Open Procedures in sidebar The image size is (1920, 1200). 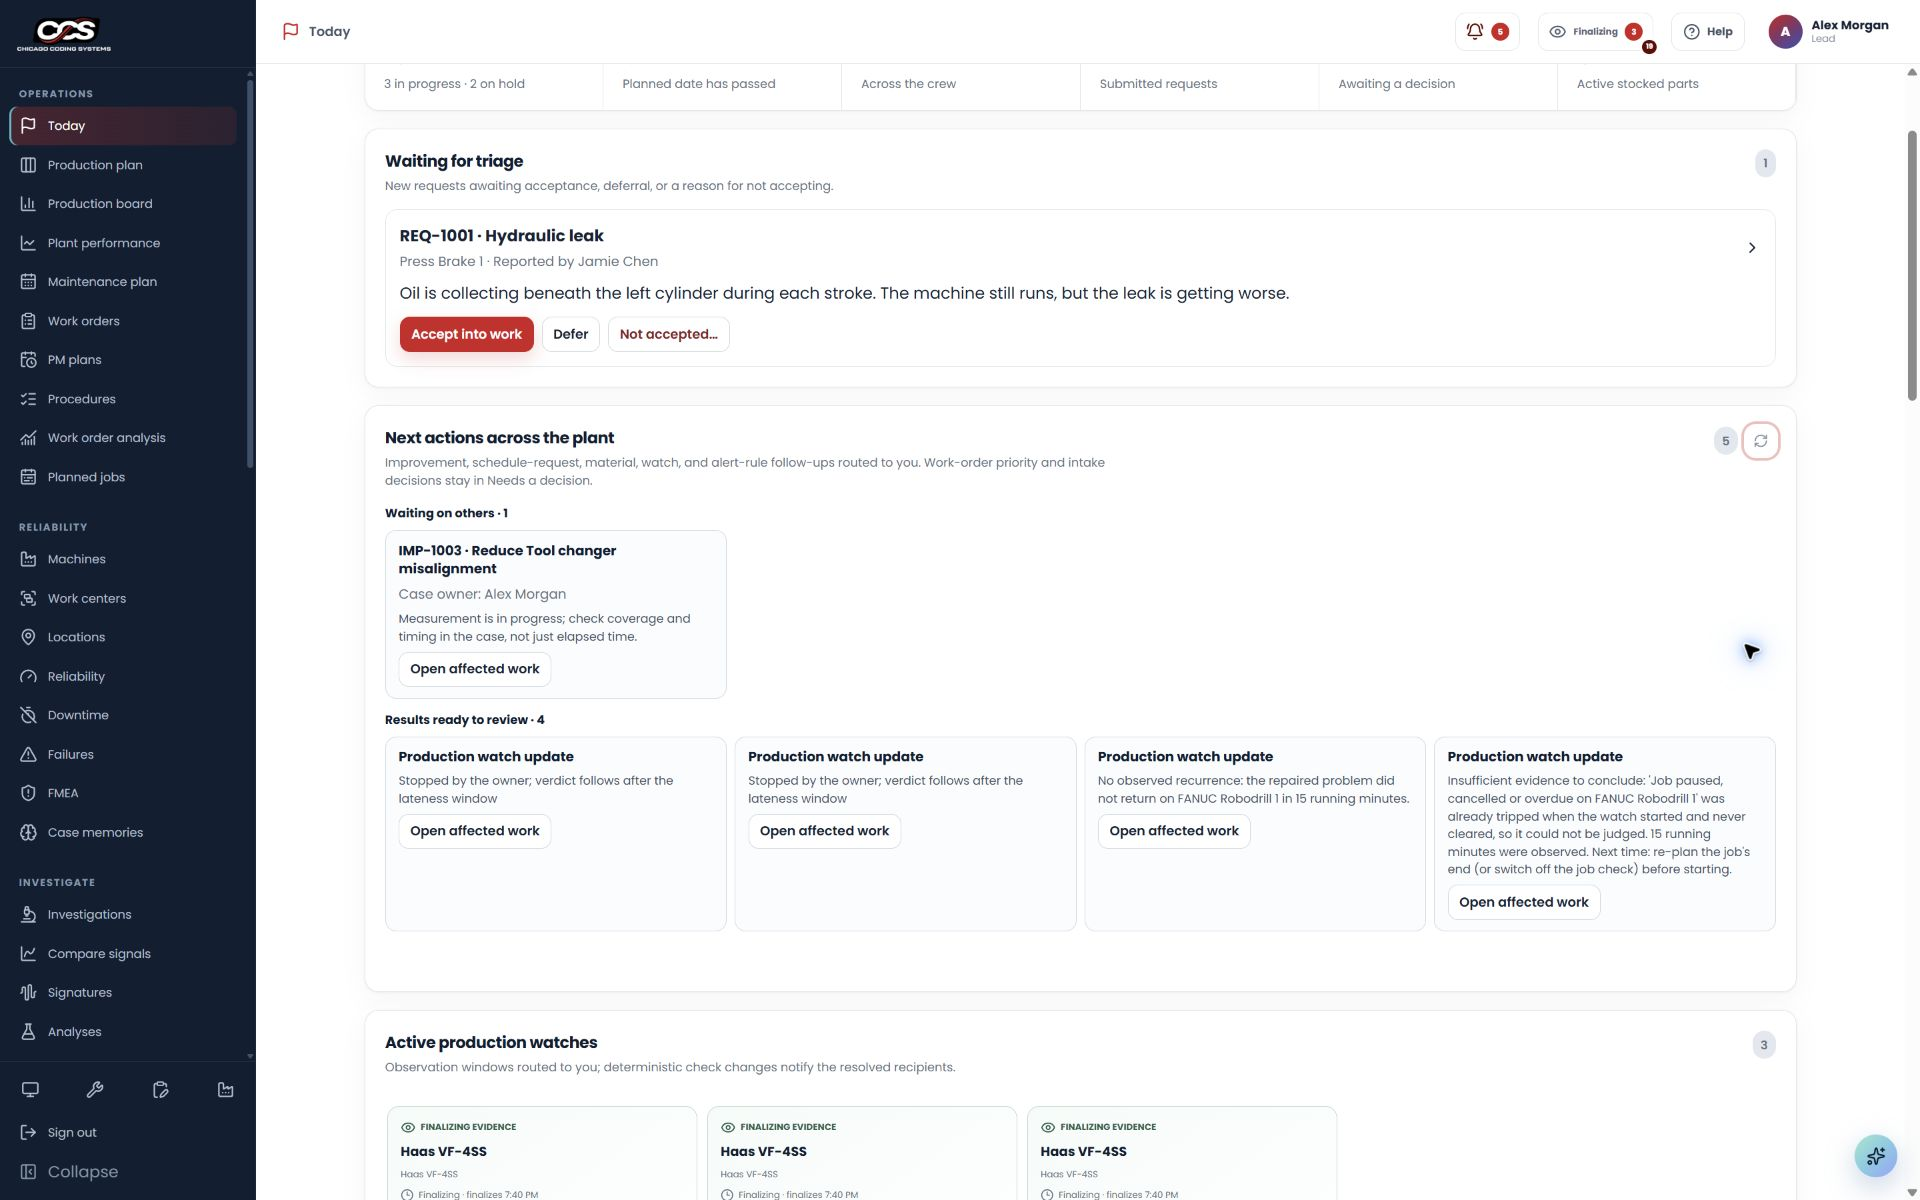[x=124, y=399]
